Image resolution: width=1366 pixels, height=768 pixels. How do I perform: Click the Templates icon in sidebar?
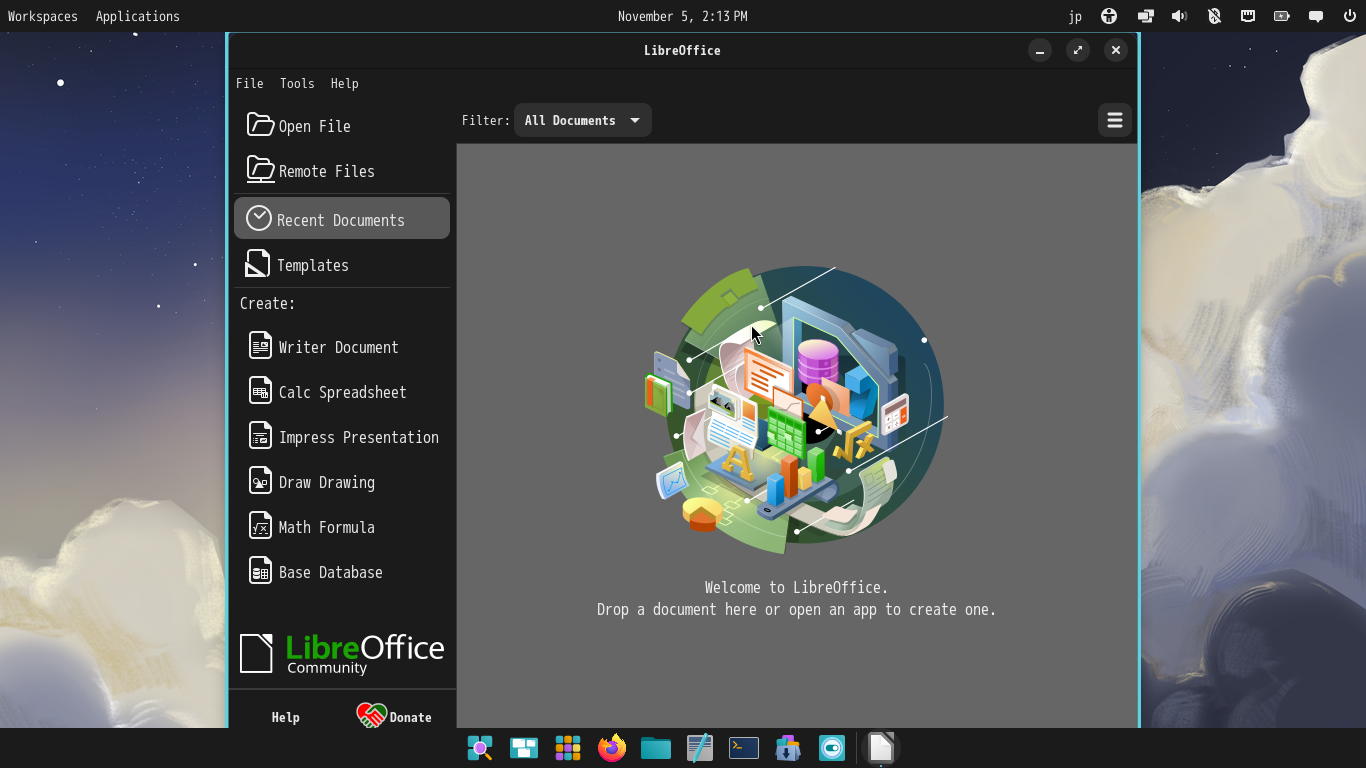pyautogui.click(x=258, y=264)
